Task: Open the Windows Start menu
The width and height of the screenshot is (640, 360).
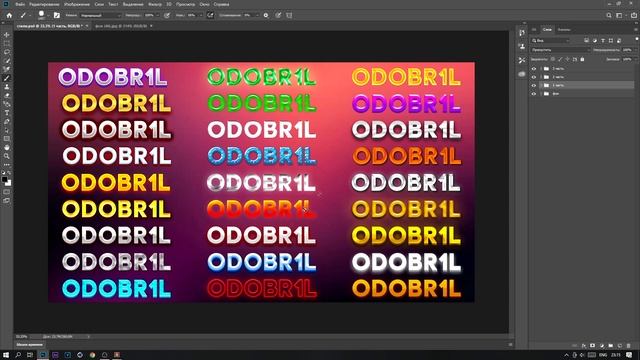Action: point(6,355)
